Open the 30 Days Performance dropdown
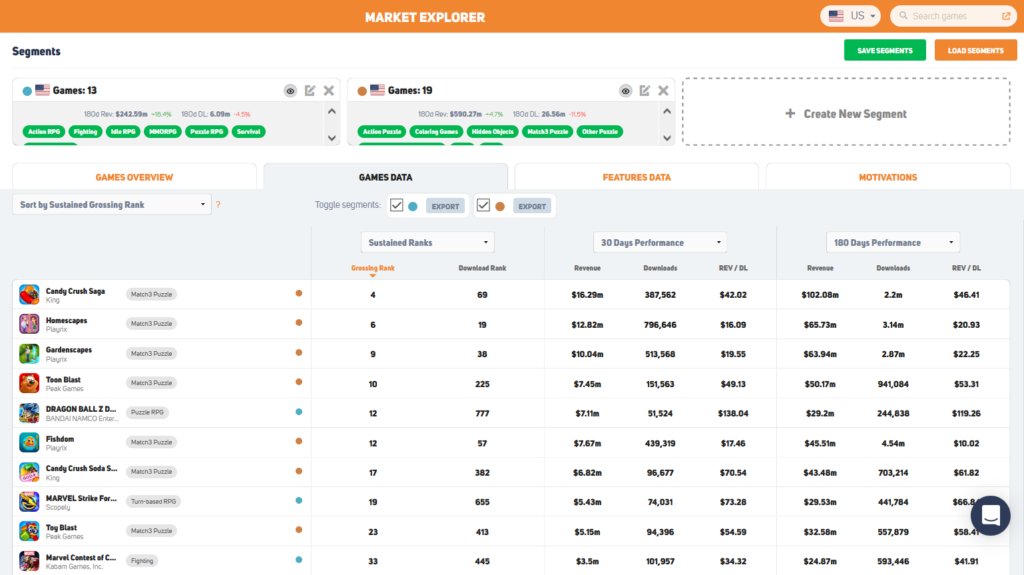This screenshot has width=1024, height=575. (x=660, y=242)
